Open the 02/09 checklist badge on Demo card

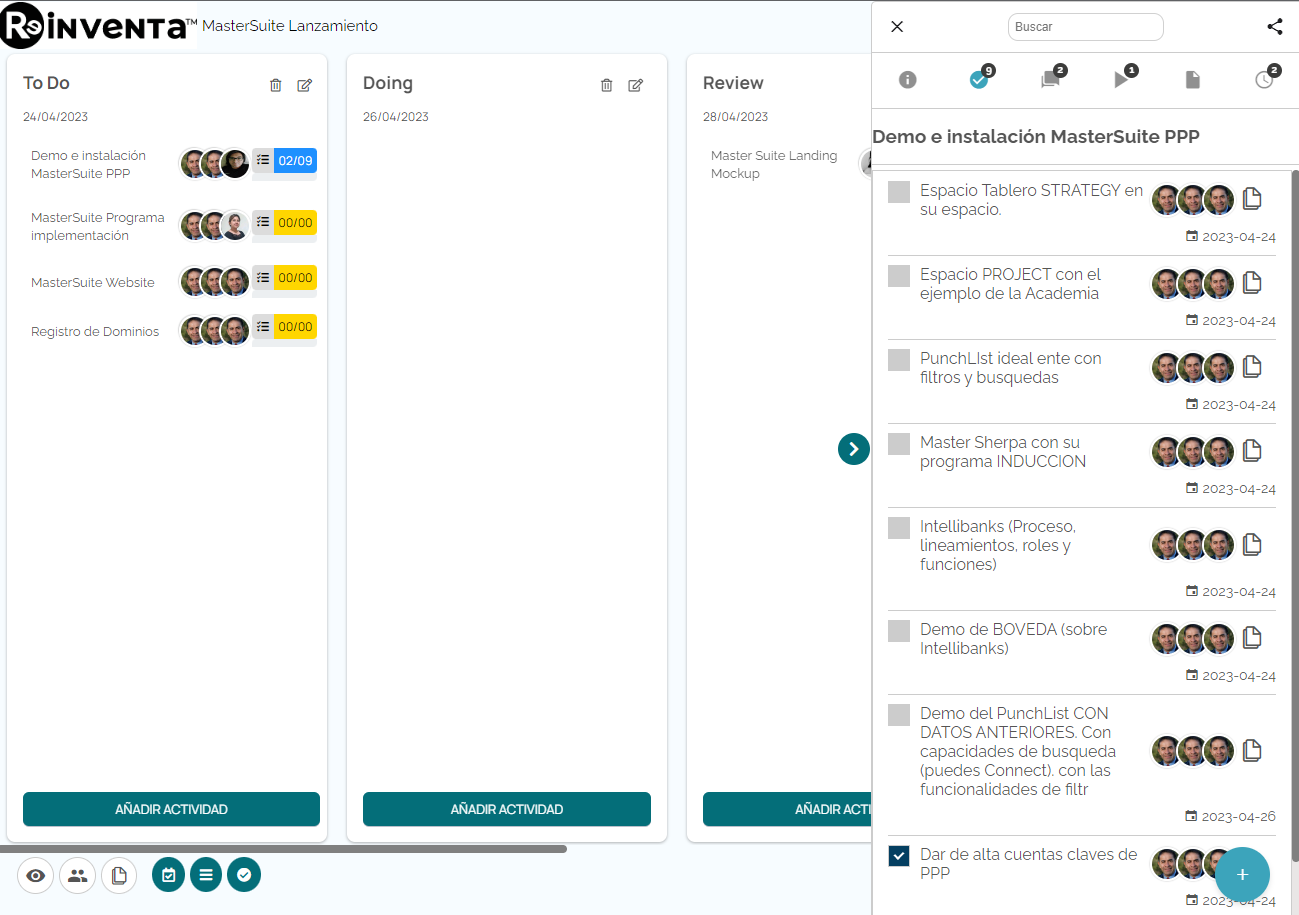click(x=285, y=161)
